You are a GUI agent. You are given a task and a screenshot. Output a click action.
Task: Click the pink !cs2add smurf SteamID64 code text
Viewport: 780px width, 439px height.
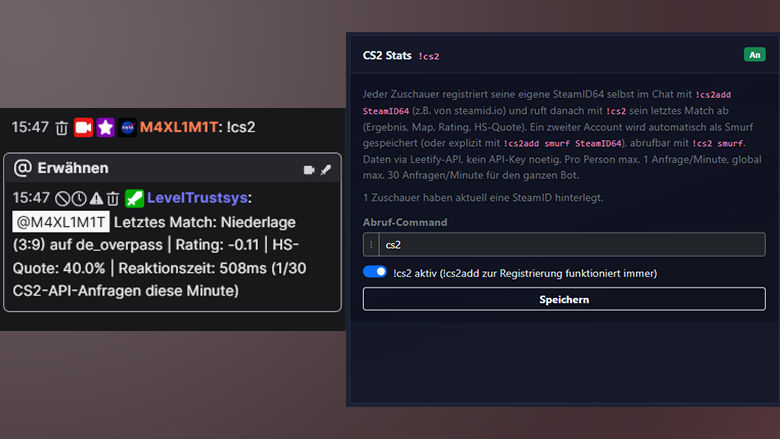coord(563,144)
